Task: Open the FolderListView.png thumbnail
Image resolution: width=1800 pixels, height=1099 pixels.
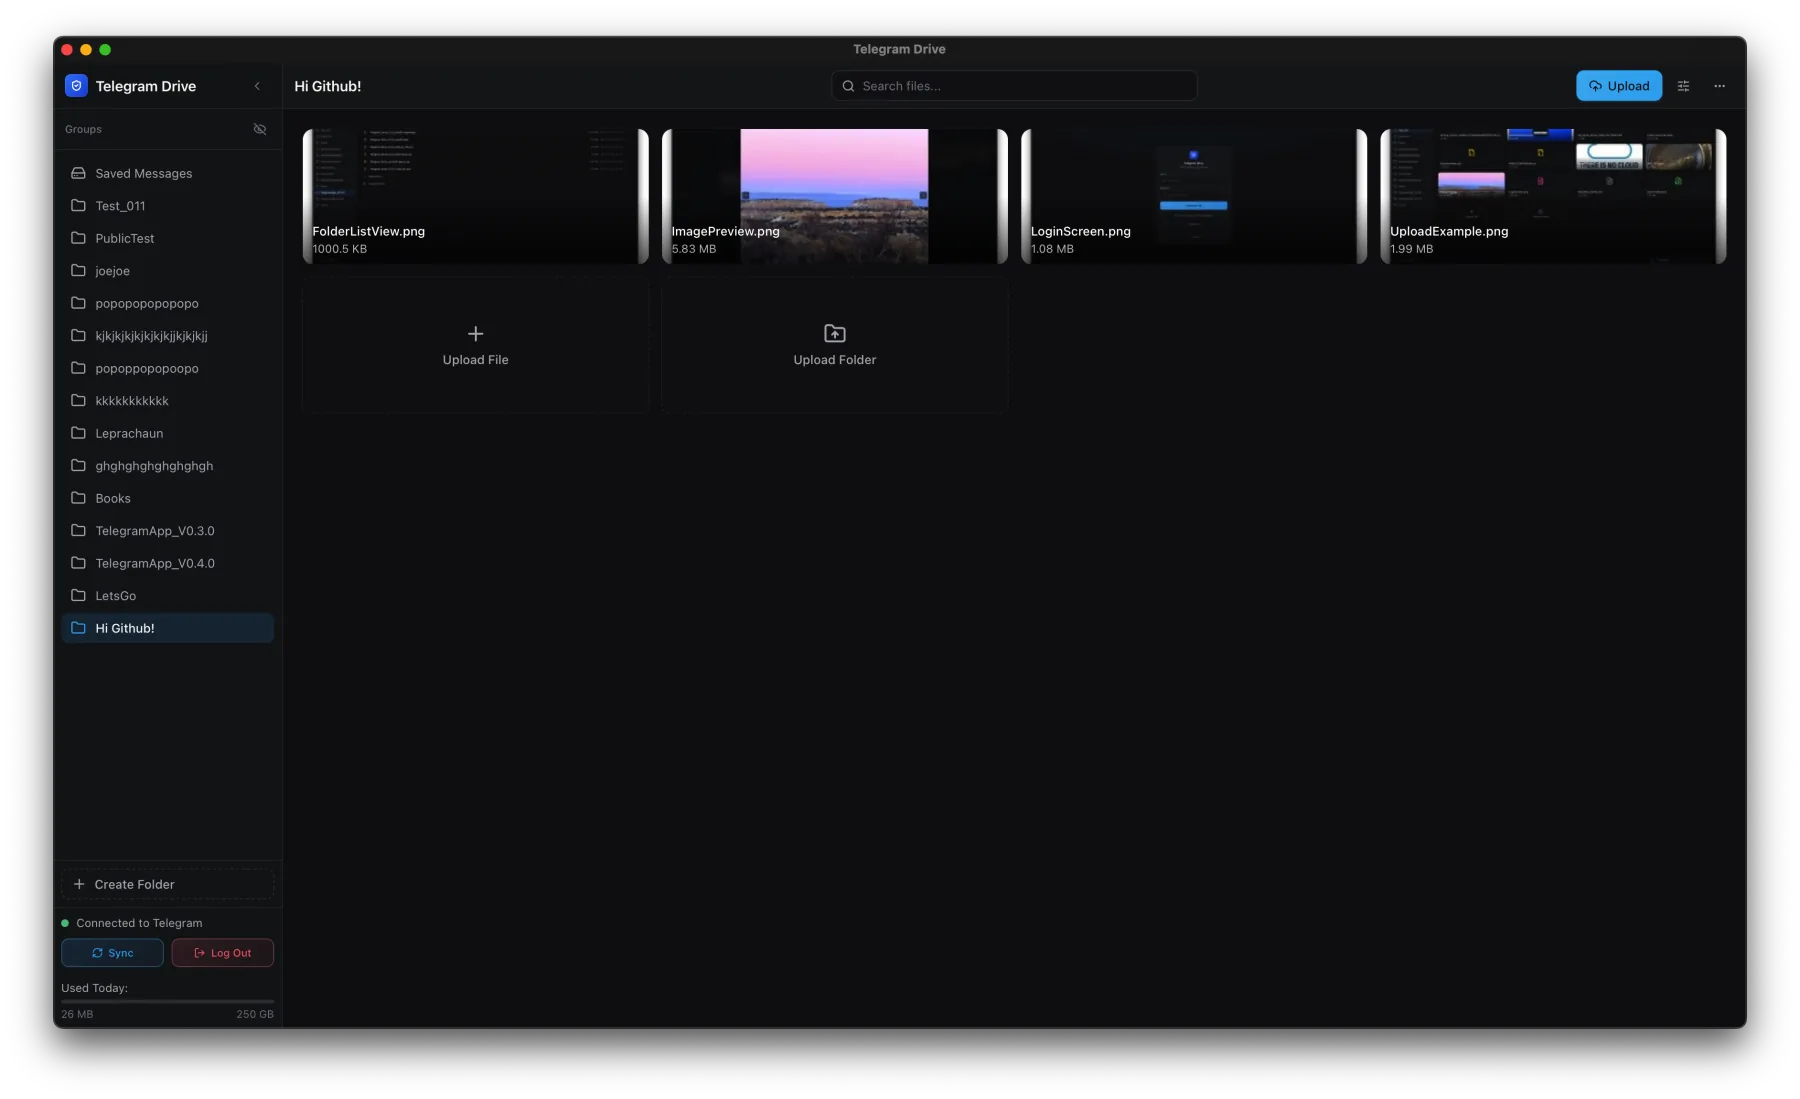Action: 475,196
